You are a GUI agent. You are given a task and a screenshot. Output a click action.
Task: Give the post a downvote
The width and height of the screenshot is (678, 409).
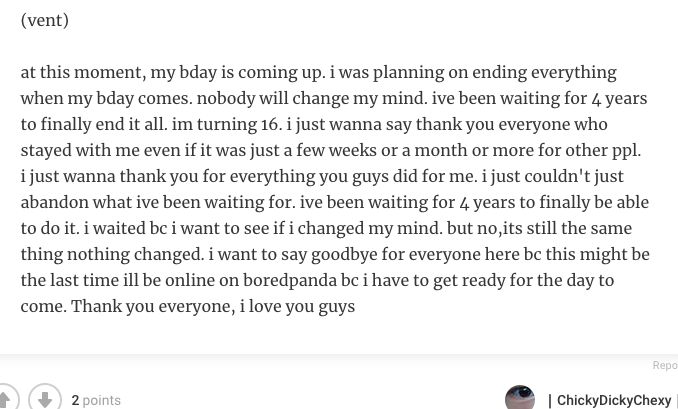tap(45, 398)
